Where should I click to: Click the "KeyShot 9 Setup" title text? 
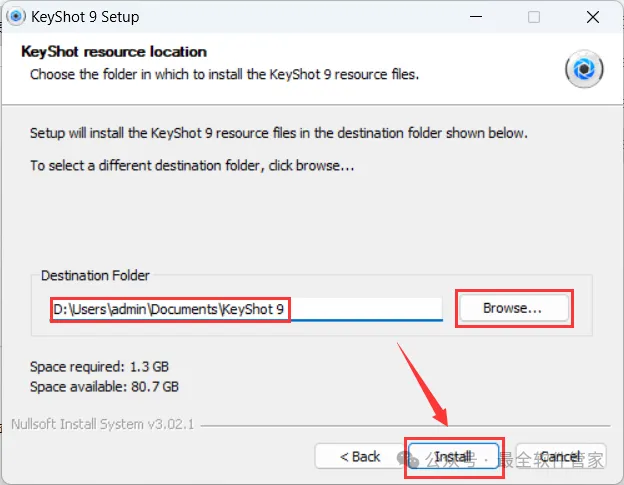click(x=85, y=17)
